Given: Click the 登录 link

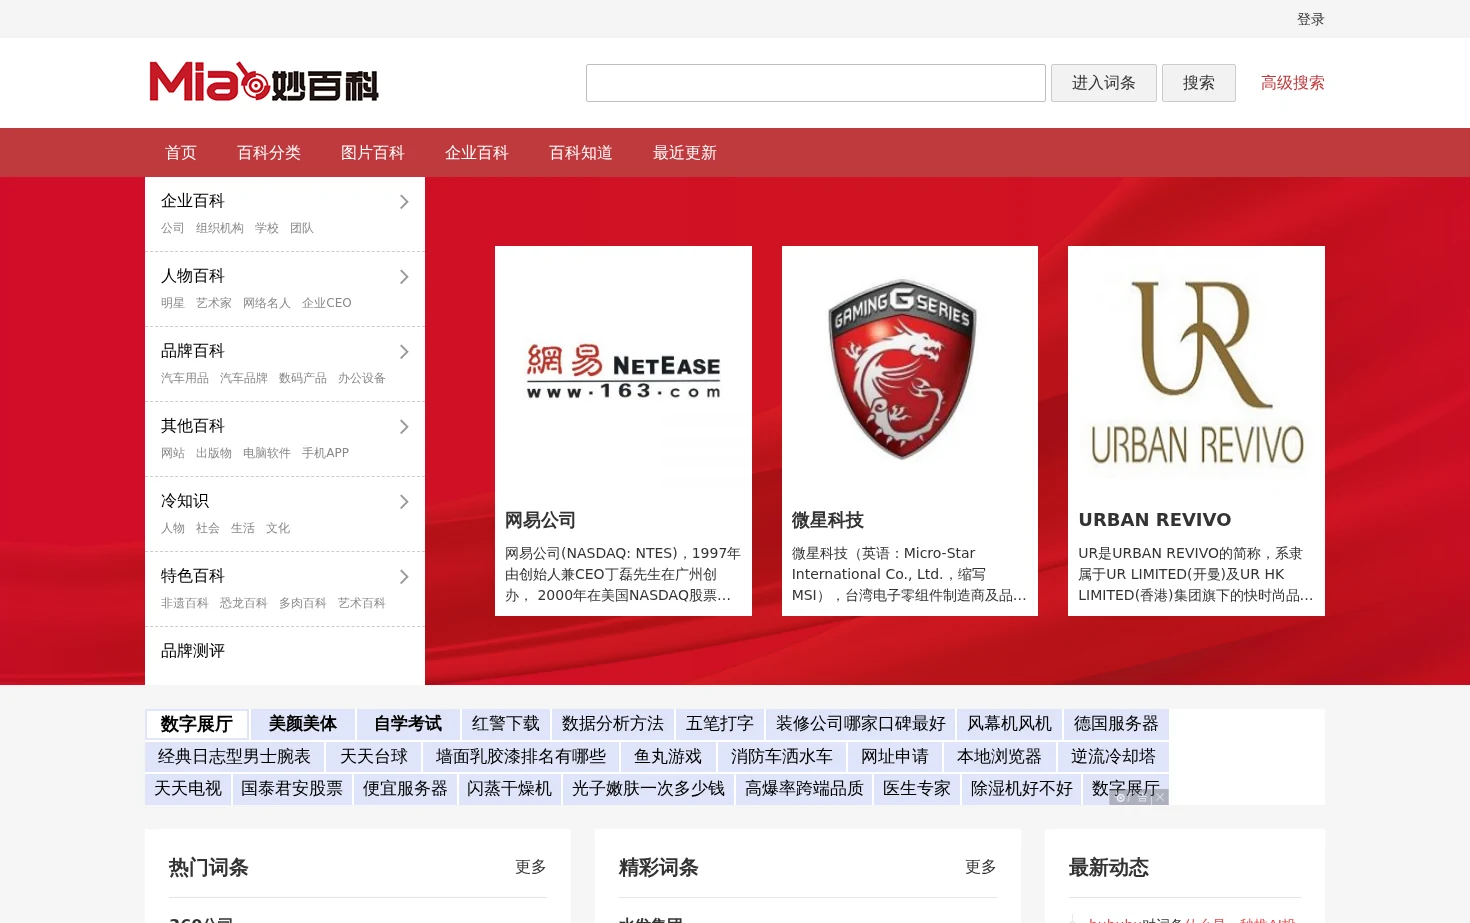Looking at the screenshot, I should click(x=1311, y=19).
